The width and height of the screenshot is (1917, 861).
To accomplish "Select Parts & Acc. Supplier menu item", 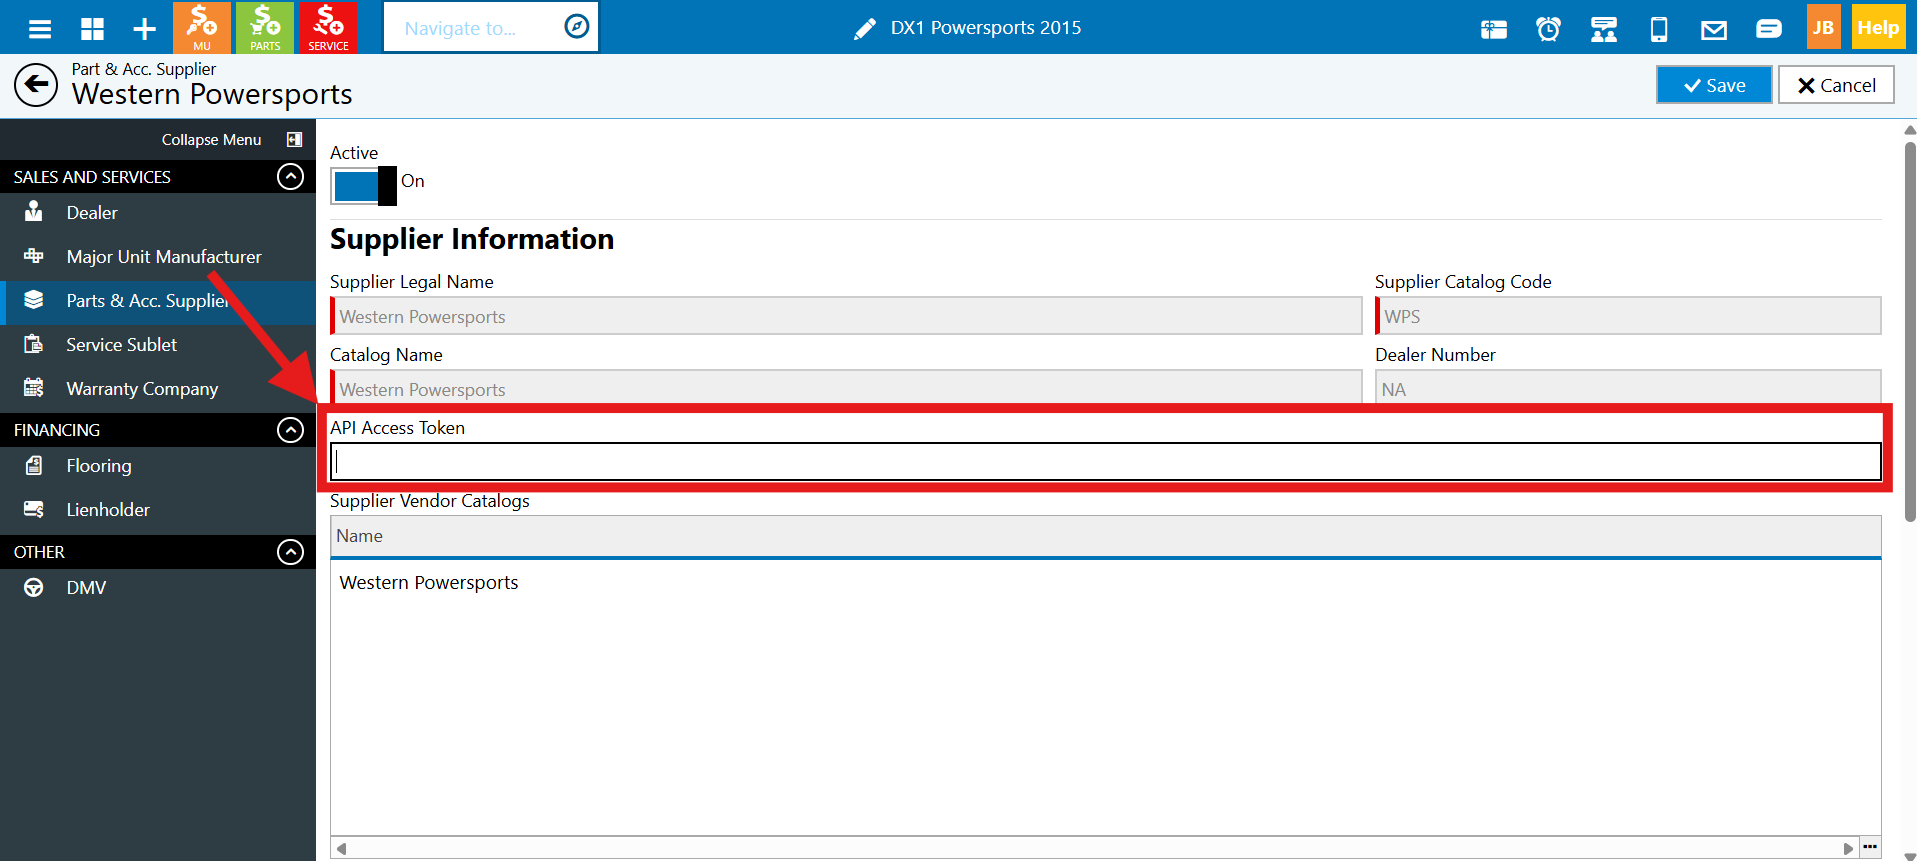I will click(158, 301).
